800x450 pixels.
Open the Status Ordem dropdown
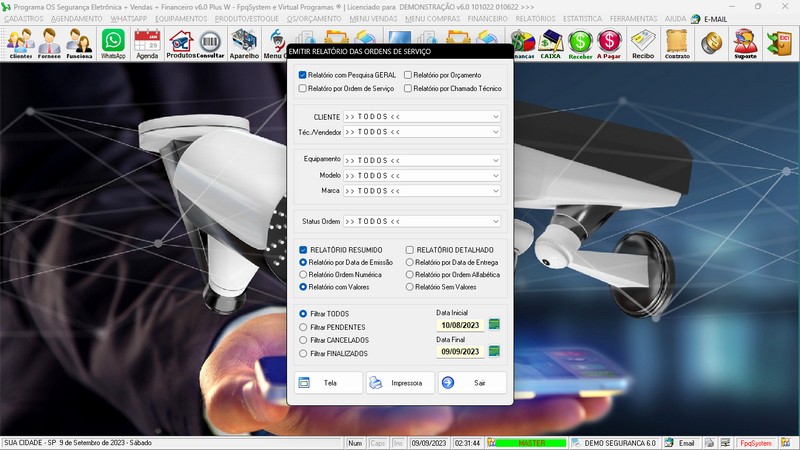495,221
